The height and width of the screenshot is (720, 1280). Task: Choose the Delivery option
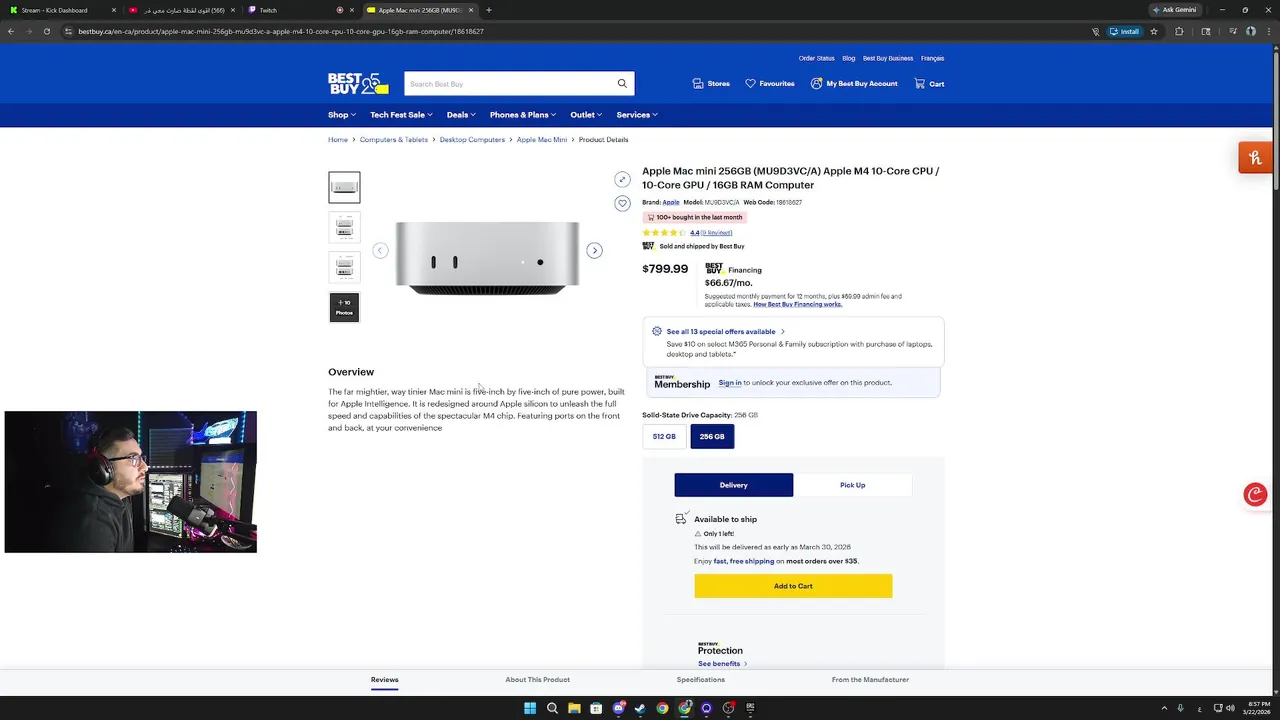click(734, 485)
